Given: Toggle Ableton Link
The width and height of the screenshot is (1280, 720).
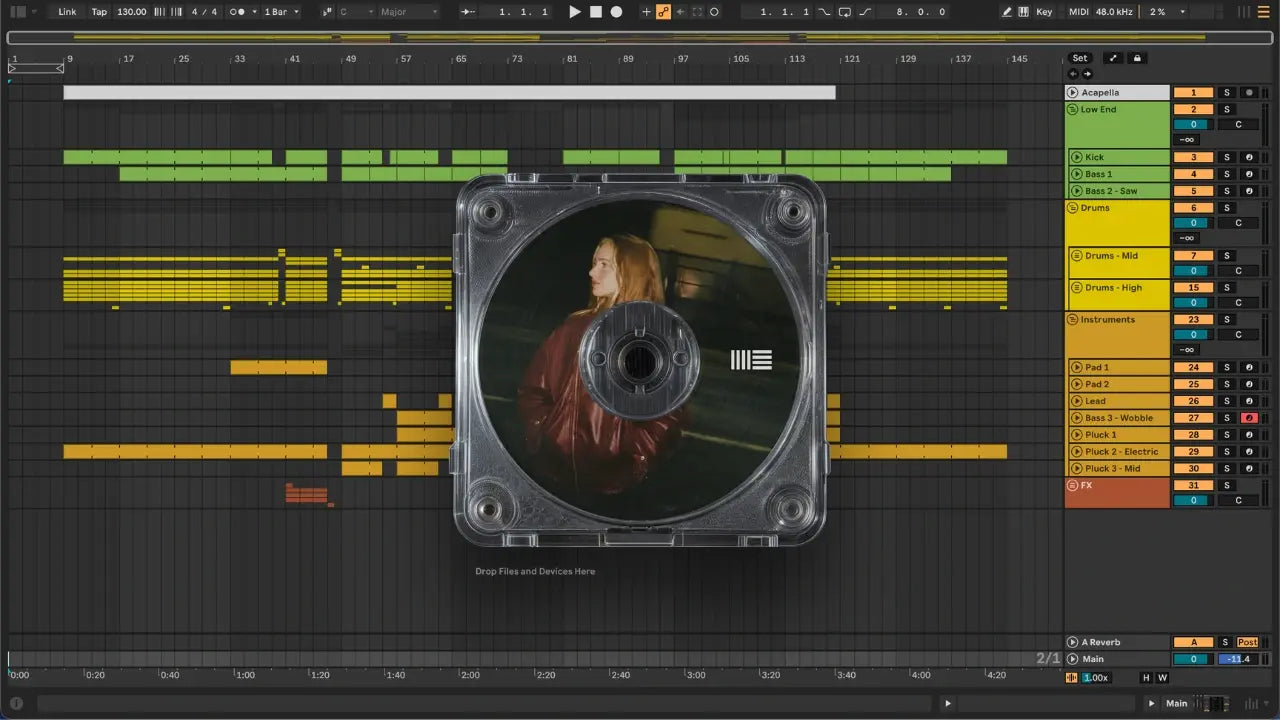Looking at the screenshot, I should (67, 12).
